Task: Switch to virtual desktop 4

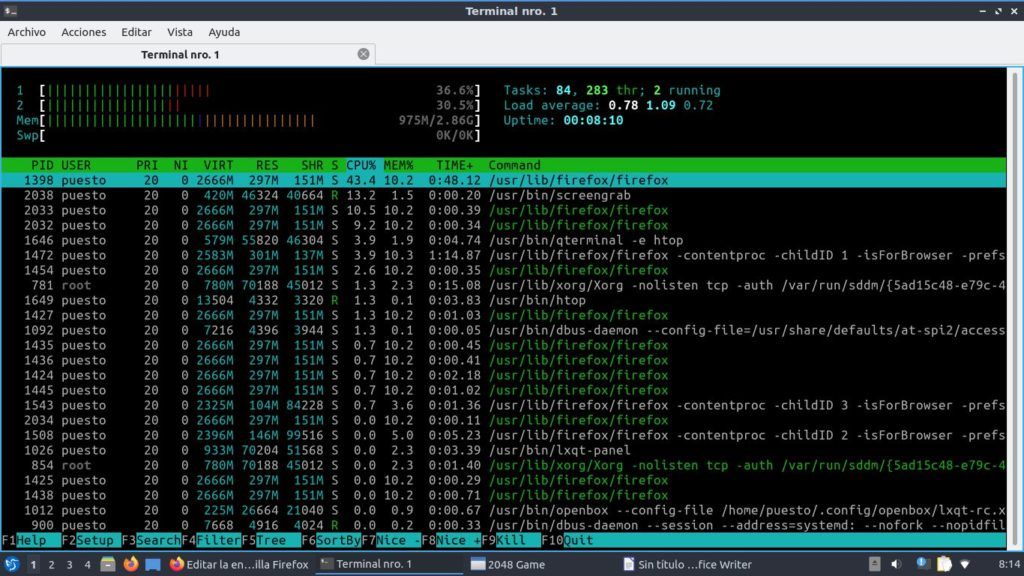Action: coord(87,565)
